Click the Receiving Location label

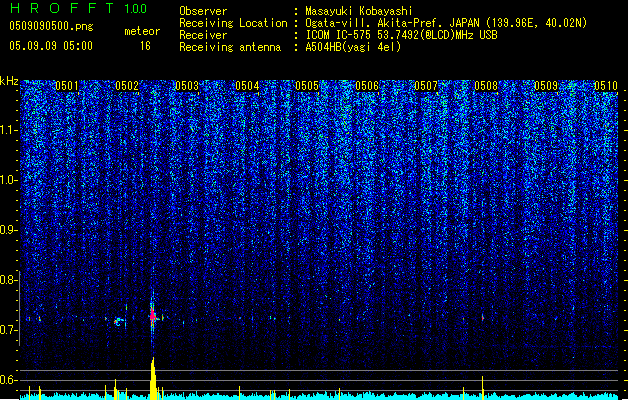point(233,23)
